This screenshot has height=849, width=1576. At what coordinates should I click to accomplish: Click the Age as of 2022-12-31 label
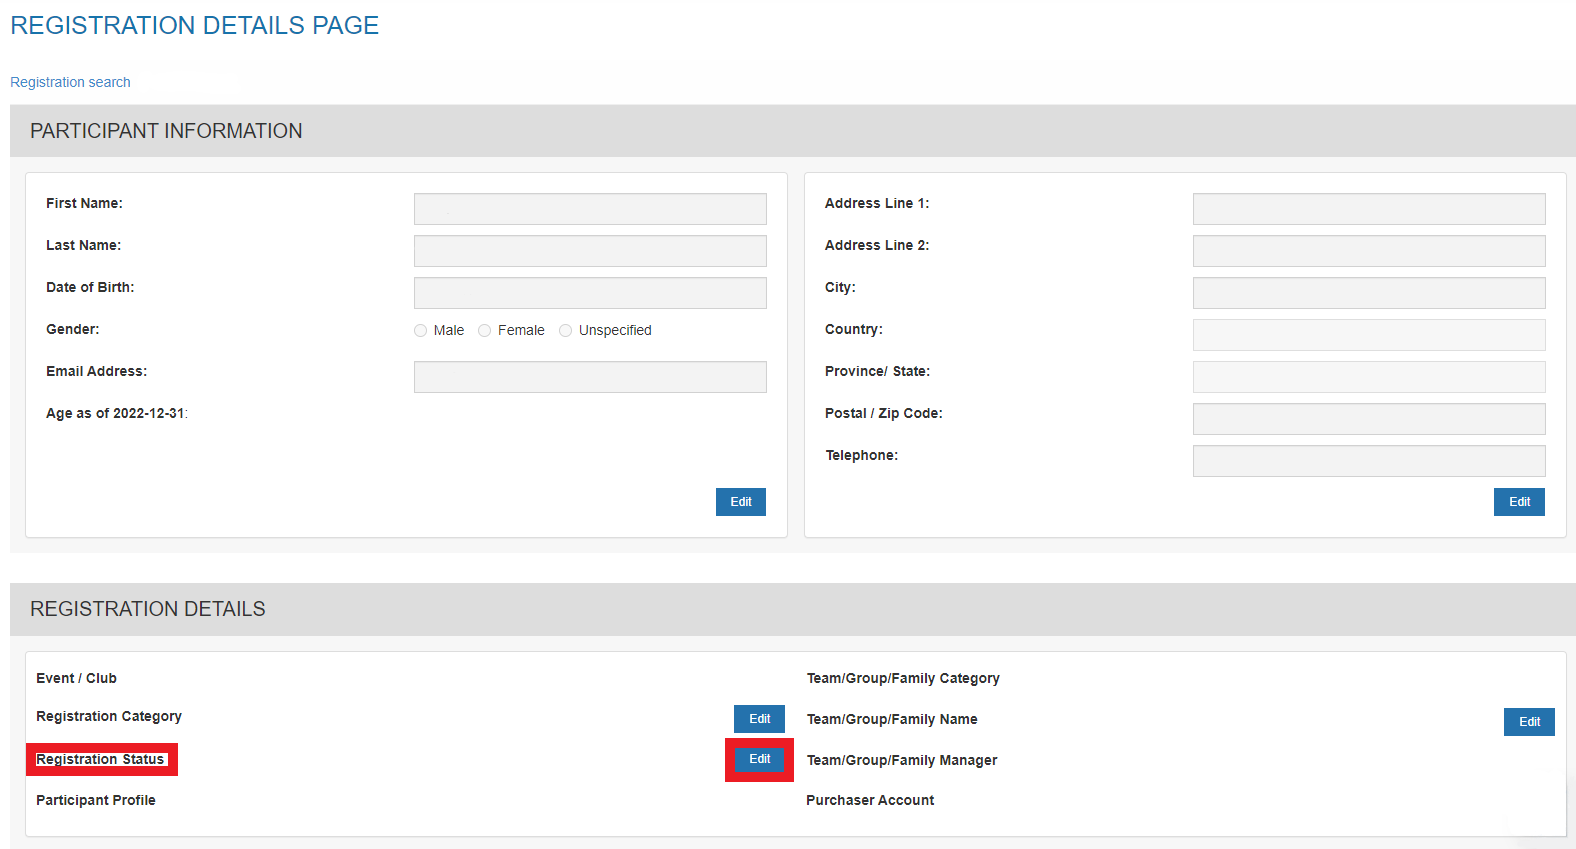coord(117,414)
